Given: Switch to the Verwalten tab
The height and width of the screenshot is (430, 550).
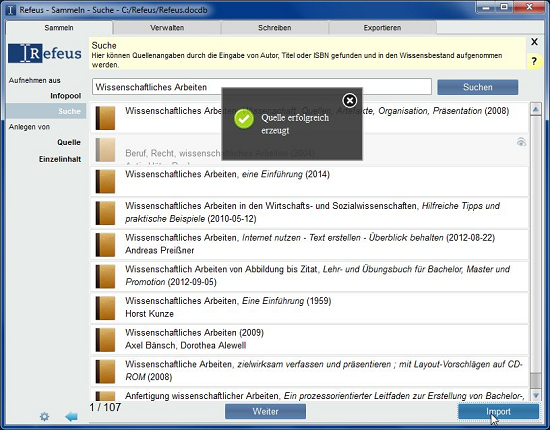Looking at the screenshot, I should (167, 28).
